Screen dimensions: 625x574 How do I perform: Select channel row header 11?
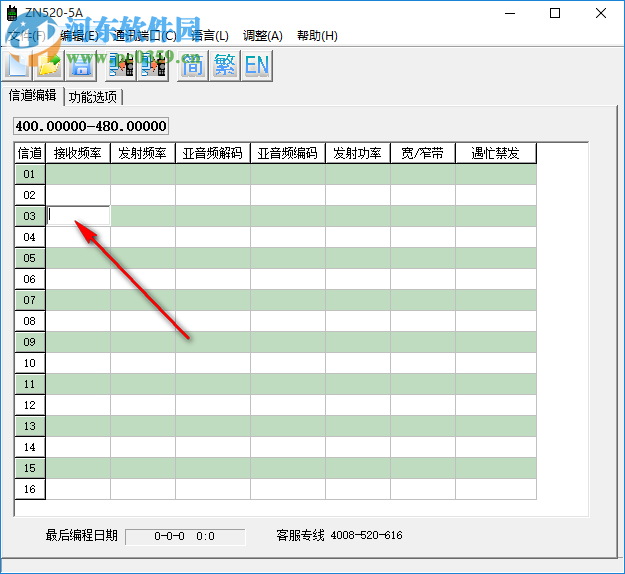(29, 384)
